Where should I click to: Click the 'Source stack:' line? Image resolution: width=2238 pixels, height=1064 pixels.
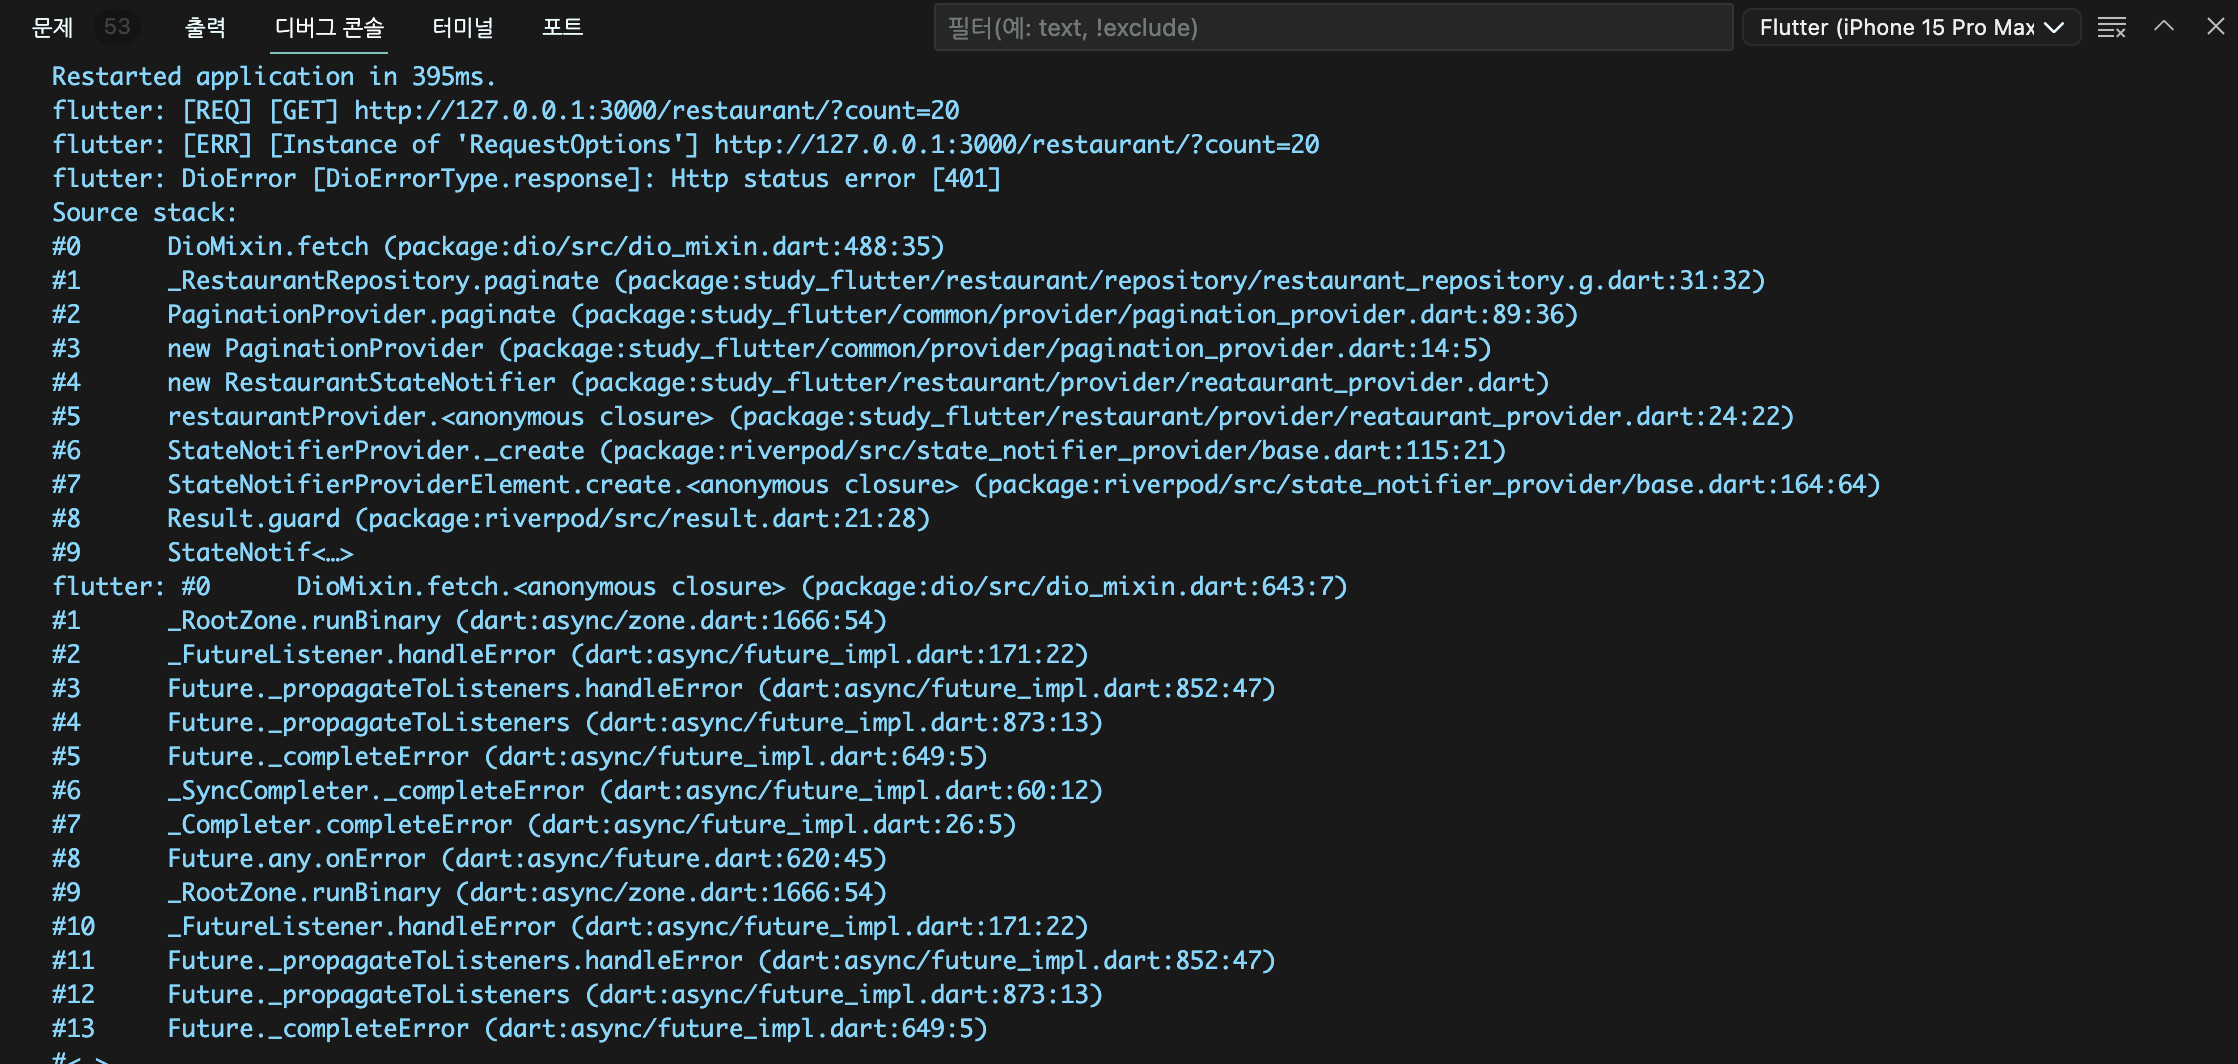(x=145, y=212)
